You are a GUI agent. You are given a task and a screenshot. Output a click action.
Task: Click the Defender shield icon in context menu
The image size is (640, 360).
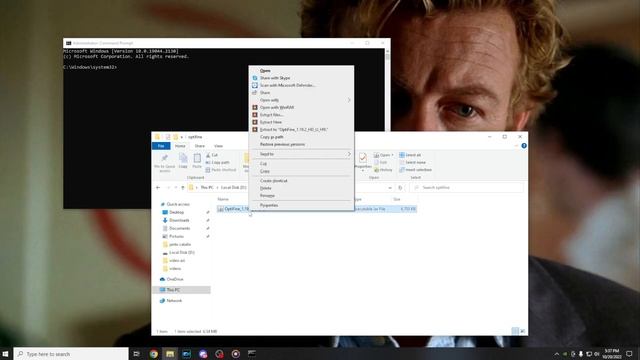tap(255, 85)
